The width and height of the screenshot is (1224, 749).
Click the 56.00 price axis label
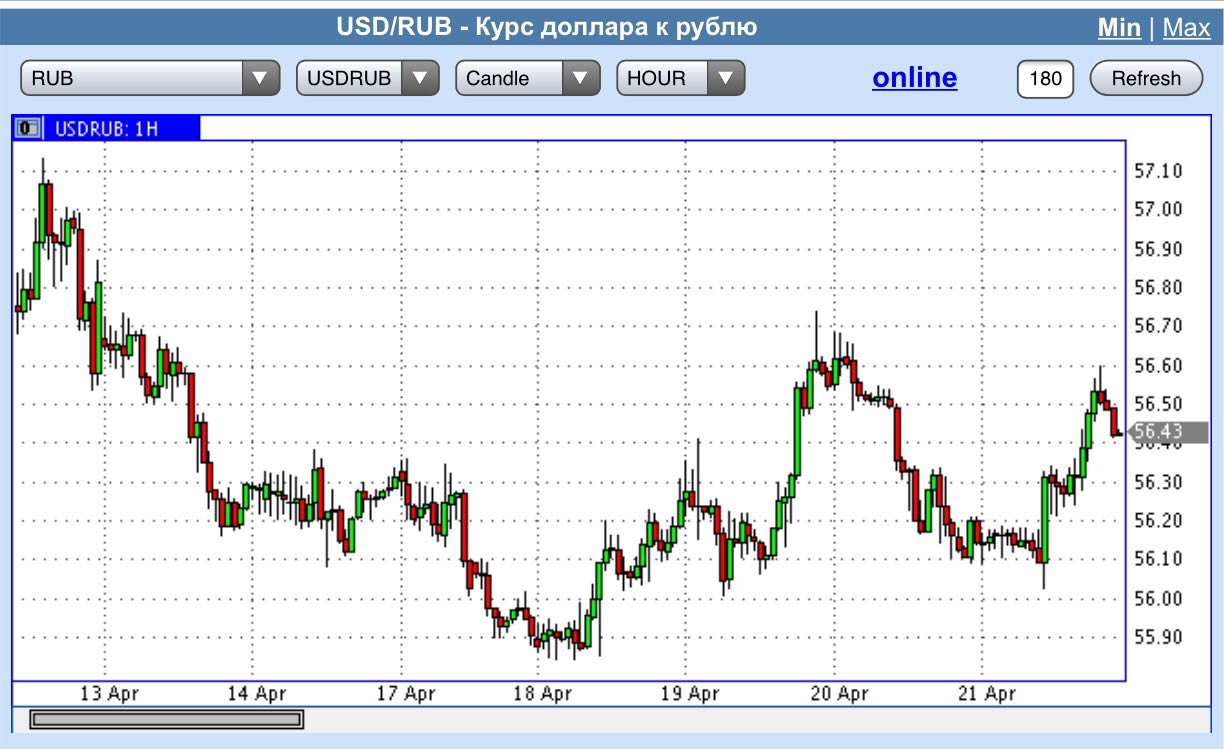1158,599
